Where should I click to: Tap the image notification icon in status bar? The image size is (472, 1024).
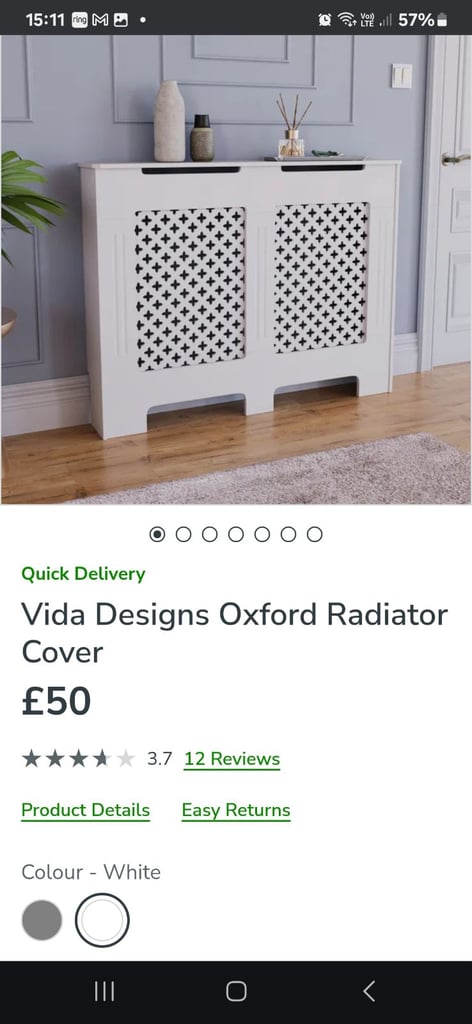tap(121, 20)
